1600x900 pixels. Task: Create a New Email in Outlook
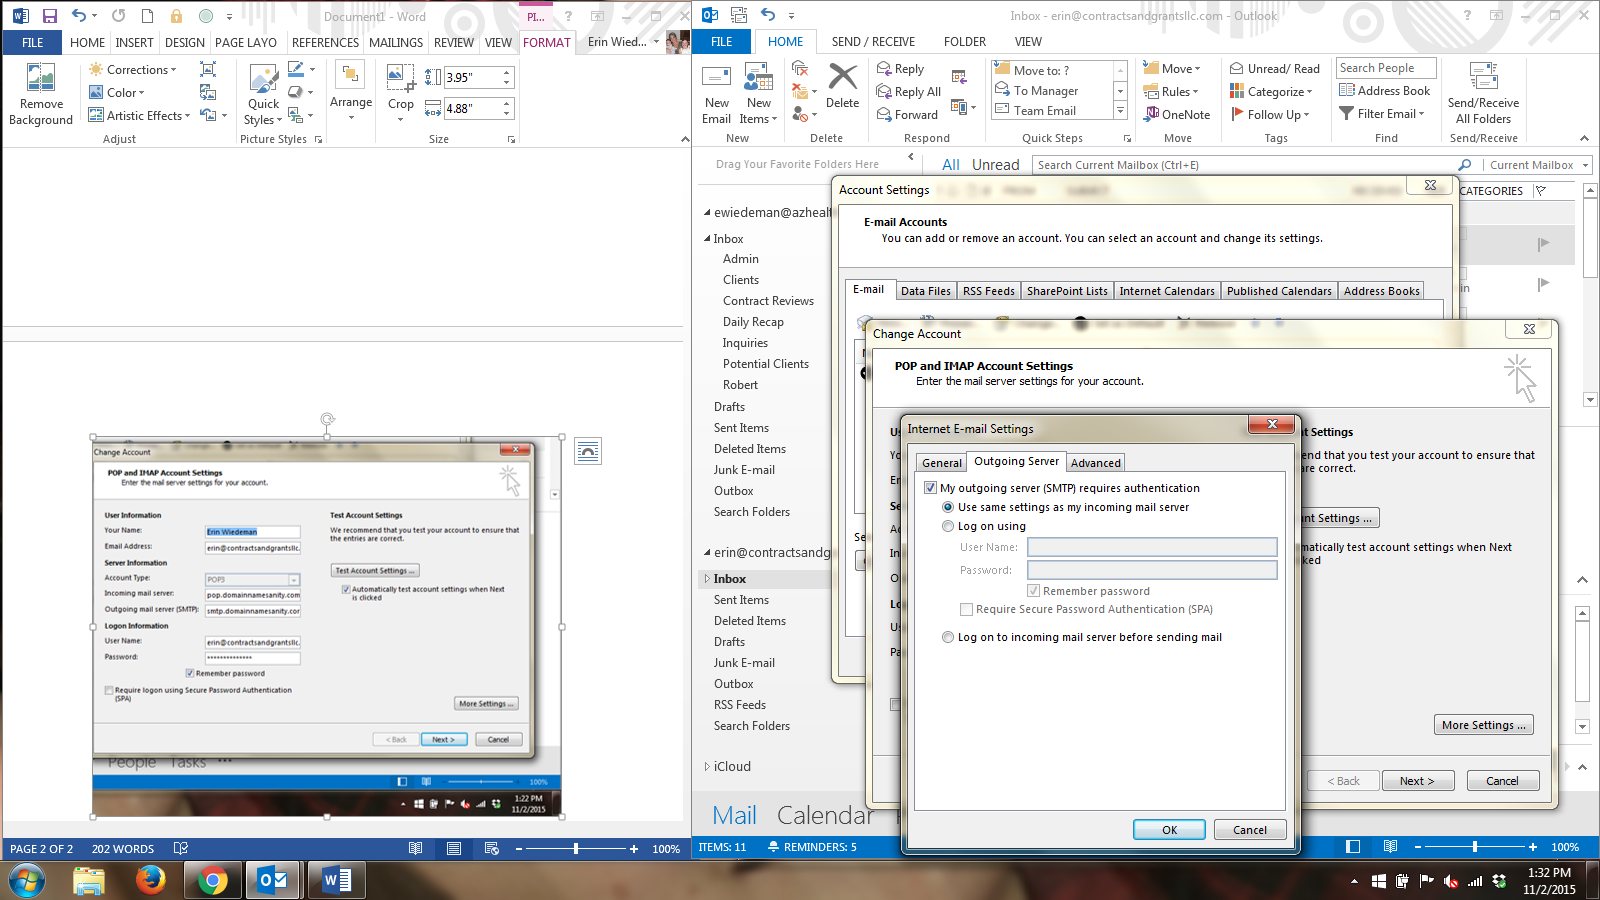click(717, 94)
